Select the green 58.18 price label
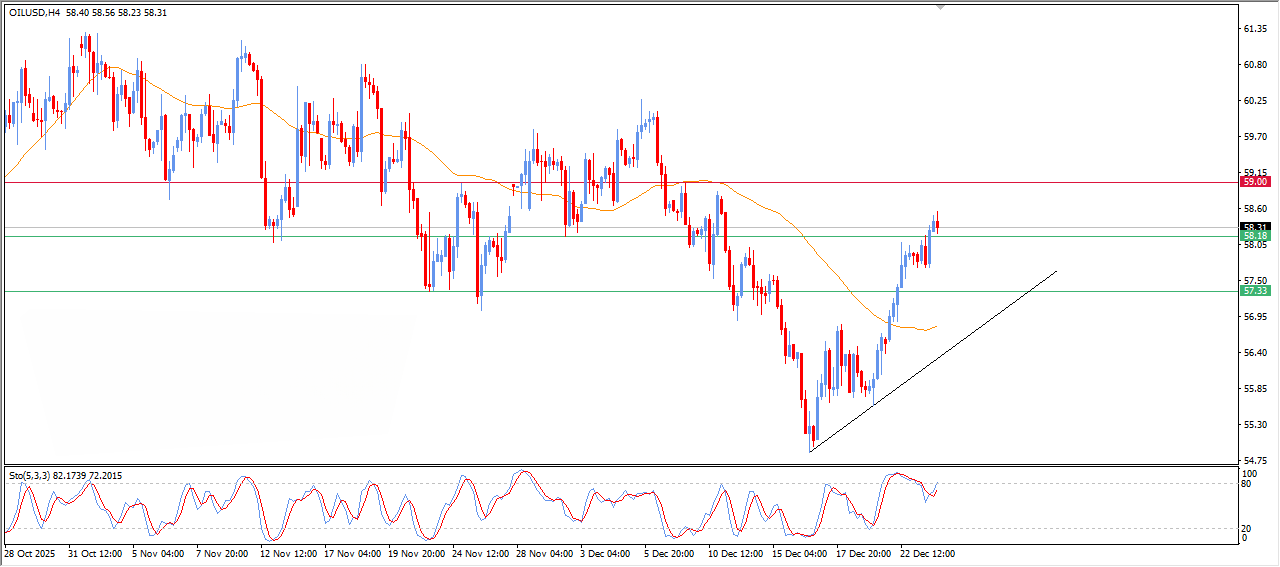 pyautogui.click(x=1254, y=236)
